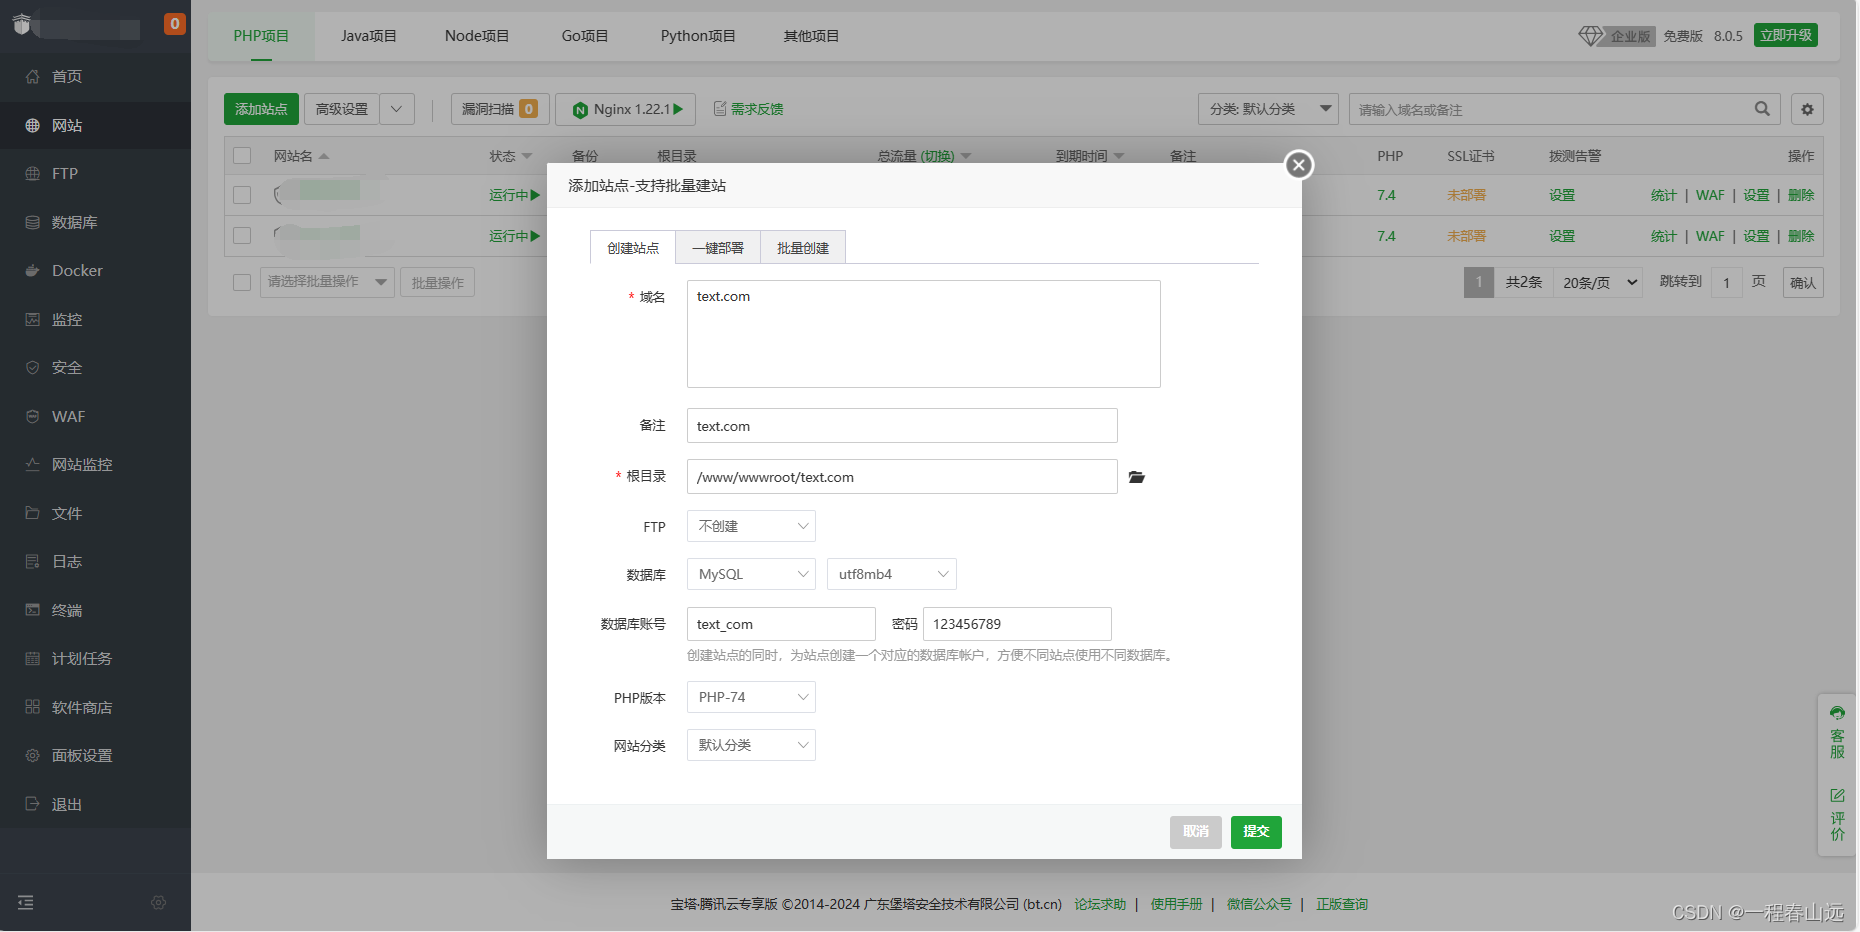This screenshot has height=932, width=1860.
Task: Select the first website row checkbox
Action: [x=241, y=195]
